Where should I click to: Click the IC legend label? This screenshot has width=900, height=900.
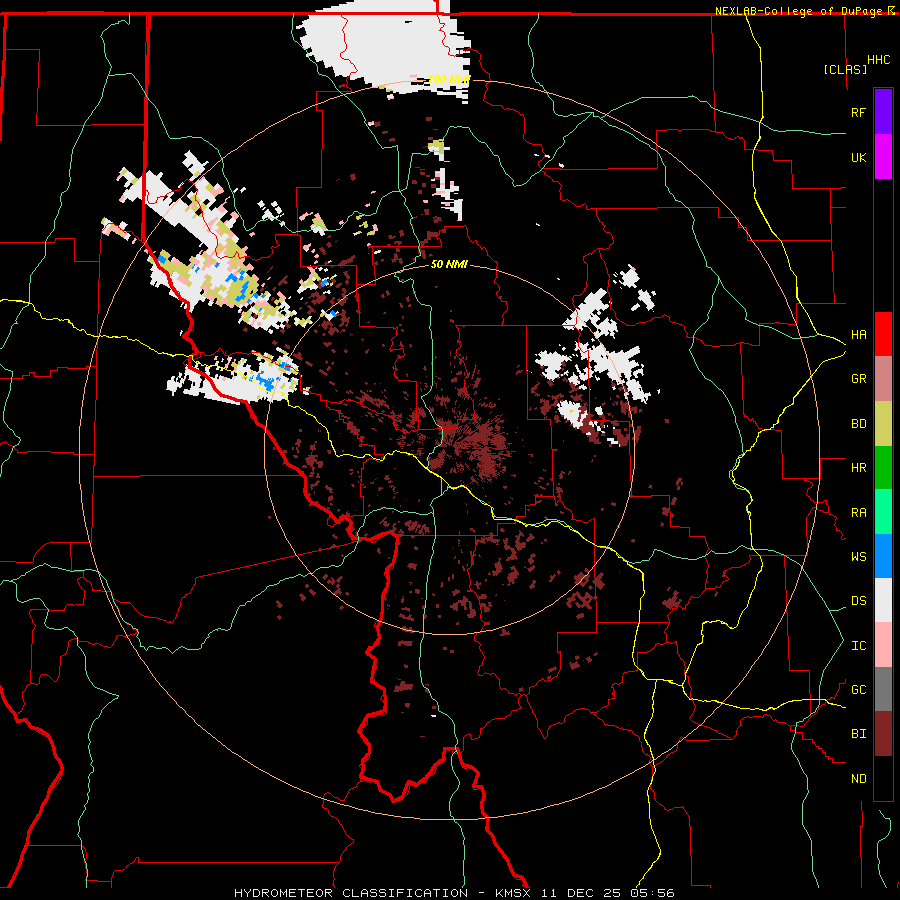pyautogui.click(x=858, y=646)
